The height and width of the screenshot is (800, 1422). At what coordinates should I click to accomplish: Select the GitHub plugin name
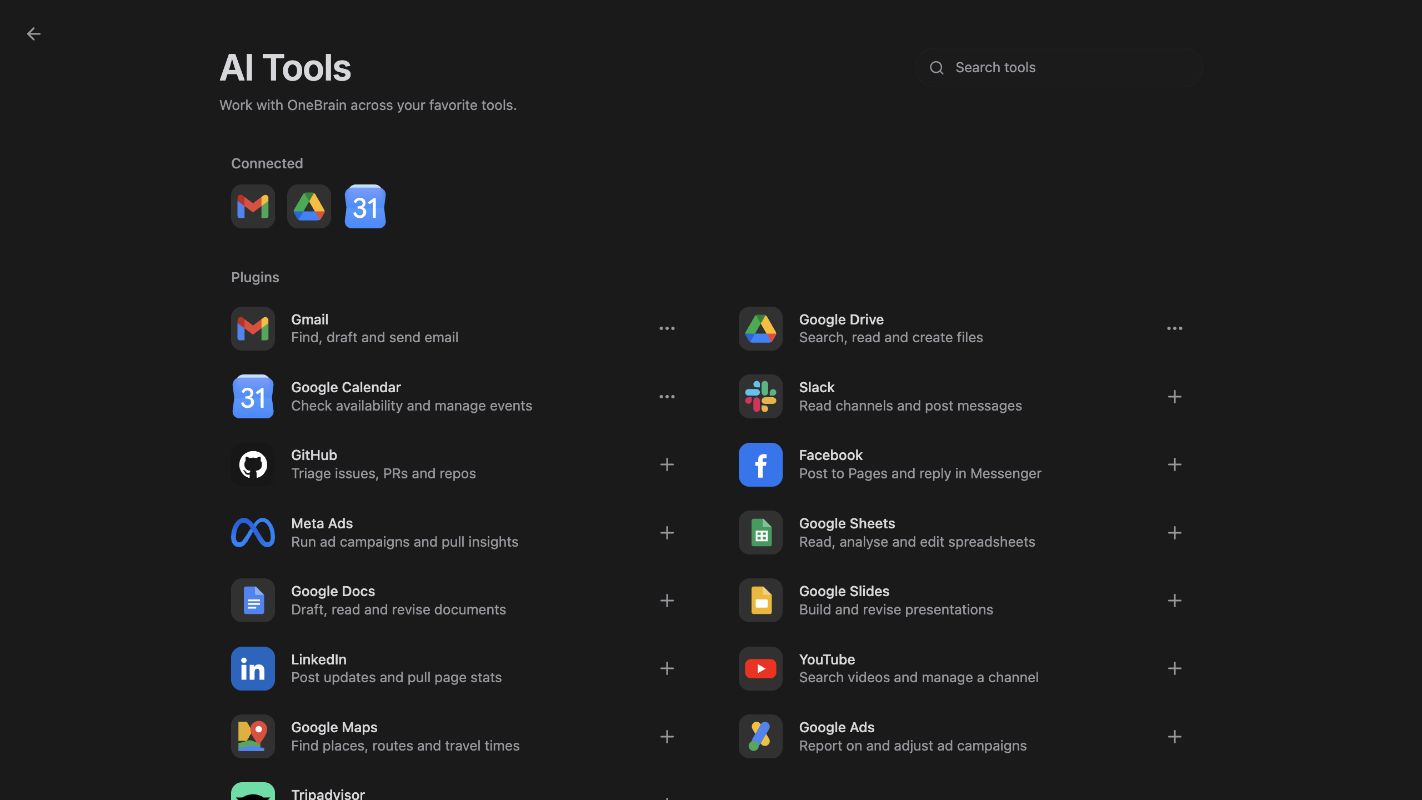[x=314, y=455]
